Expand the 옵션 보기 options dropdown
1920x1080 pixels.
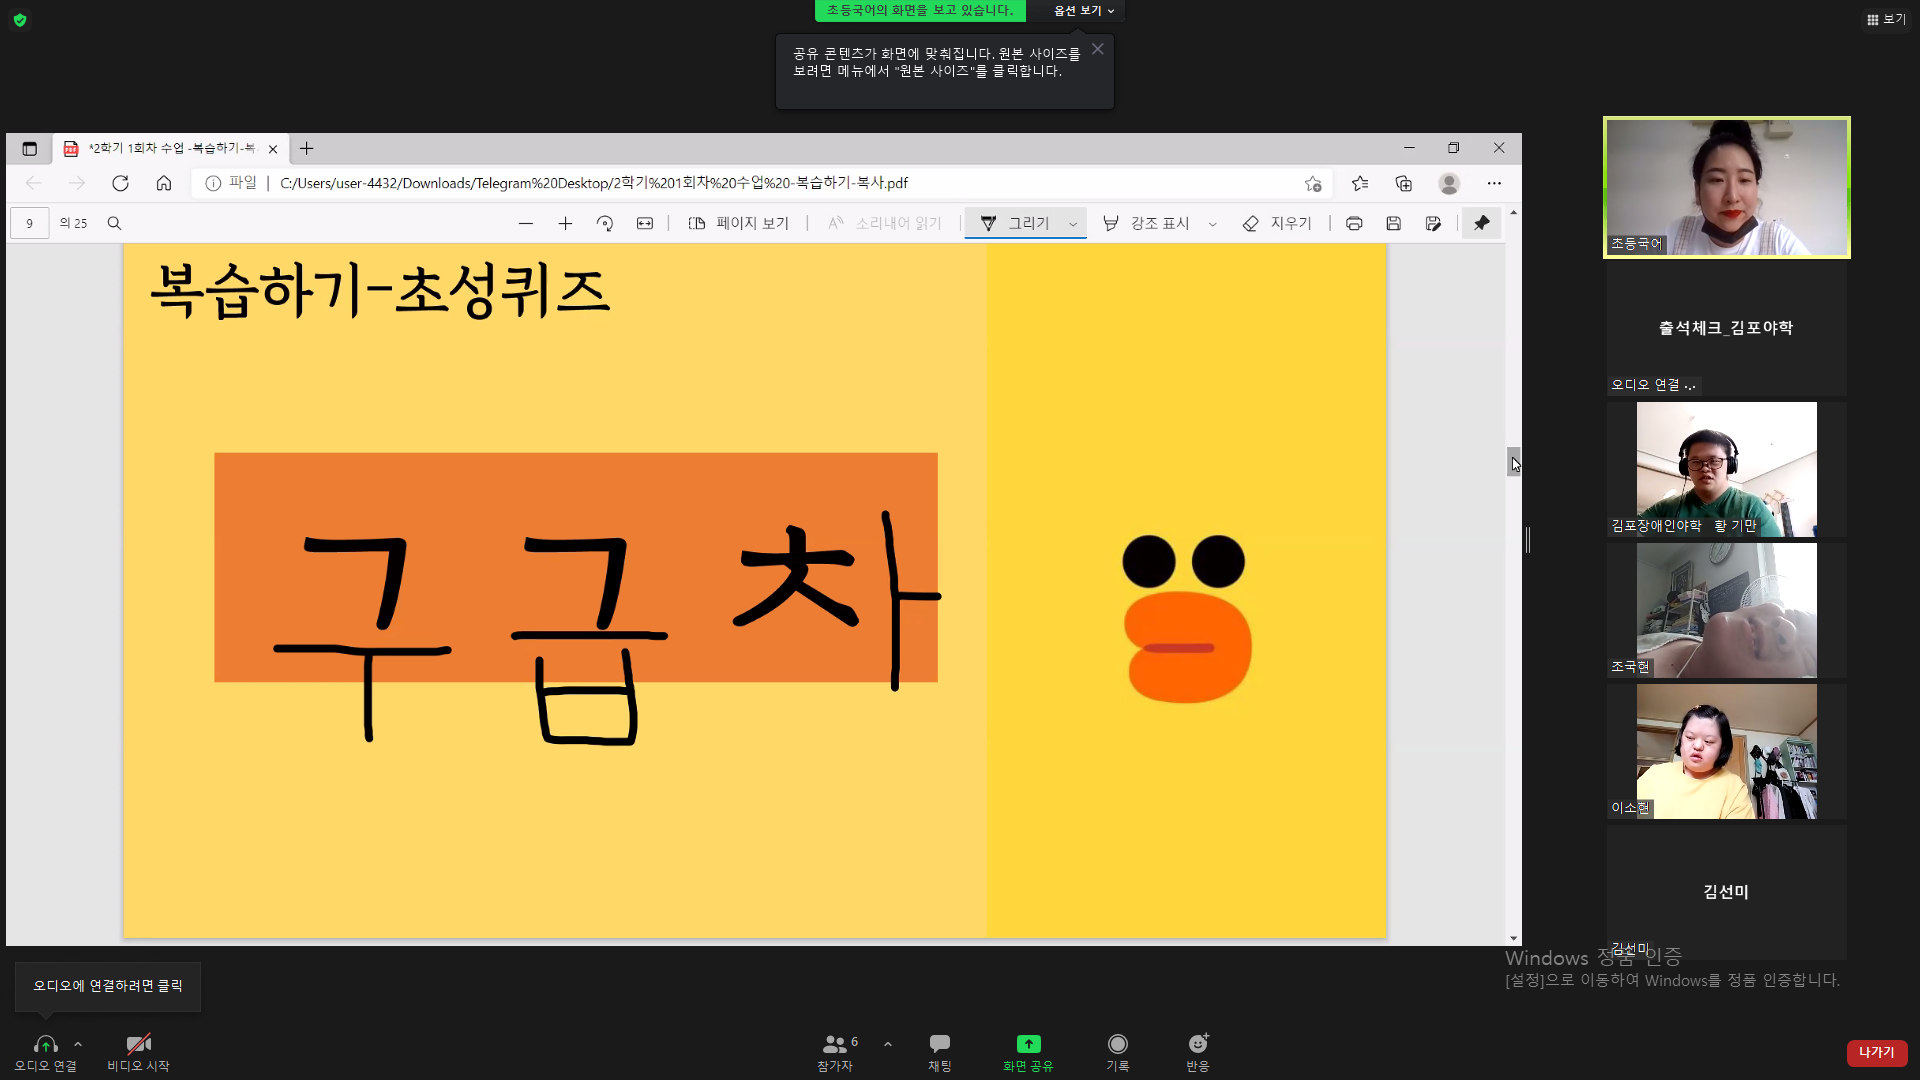click(1084, 11)
